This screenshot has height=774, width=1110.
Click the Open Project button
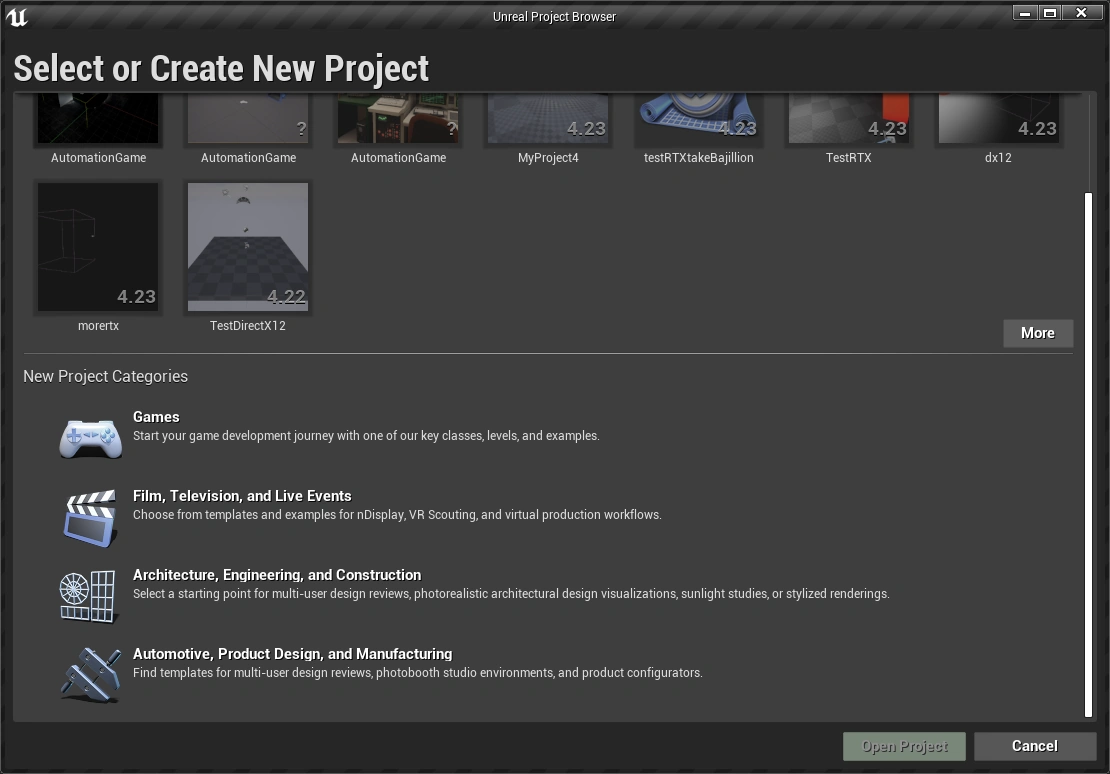point(904,746)
